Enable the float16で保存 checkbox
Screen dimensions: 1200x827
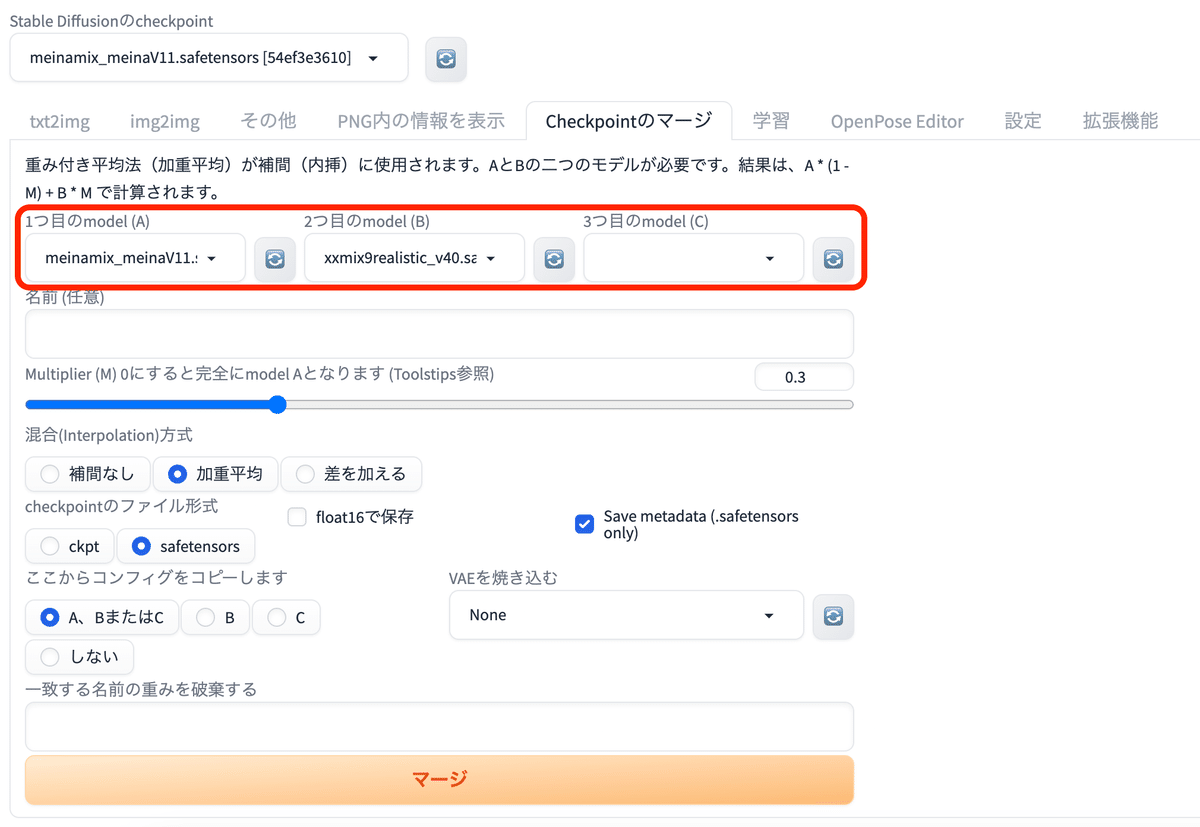point(297,517)
